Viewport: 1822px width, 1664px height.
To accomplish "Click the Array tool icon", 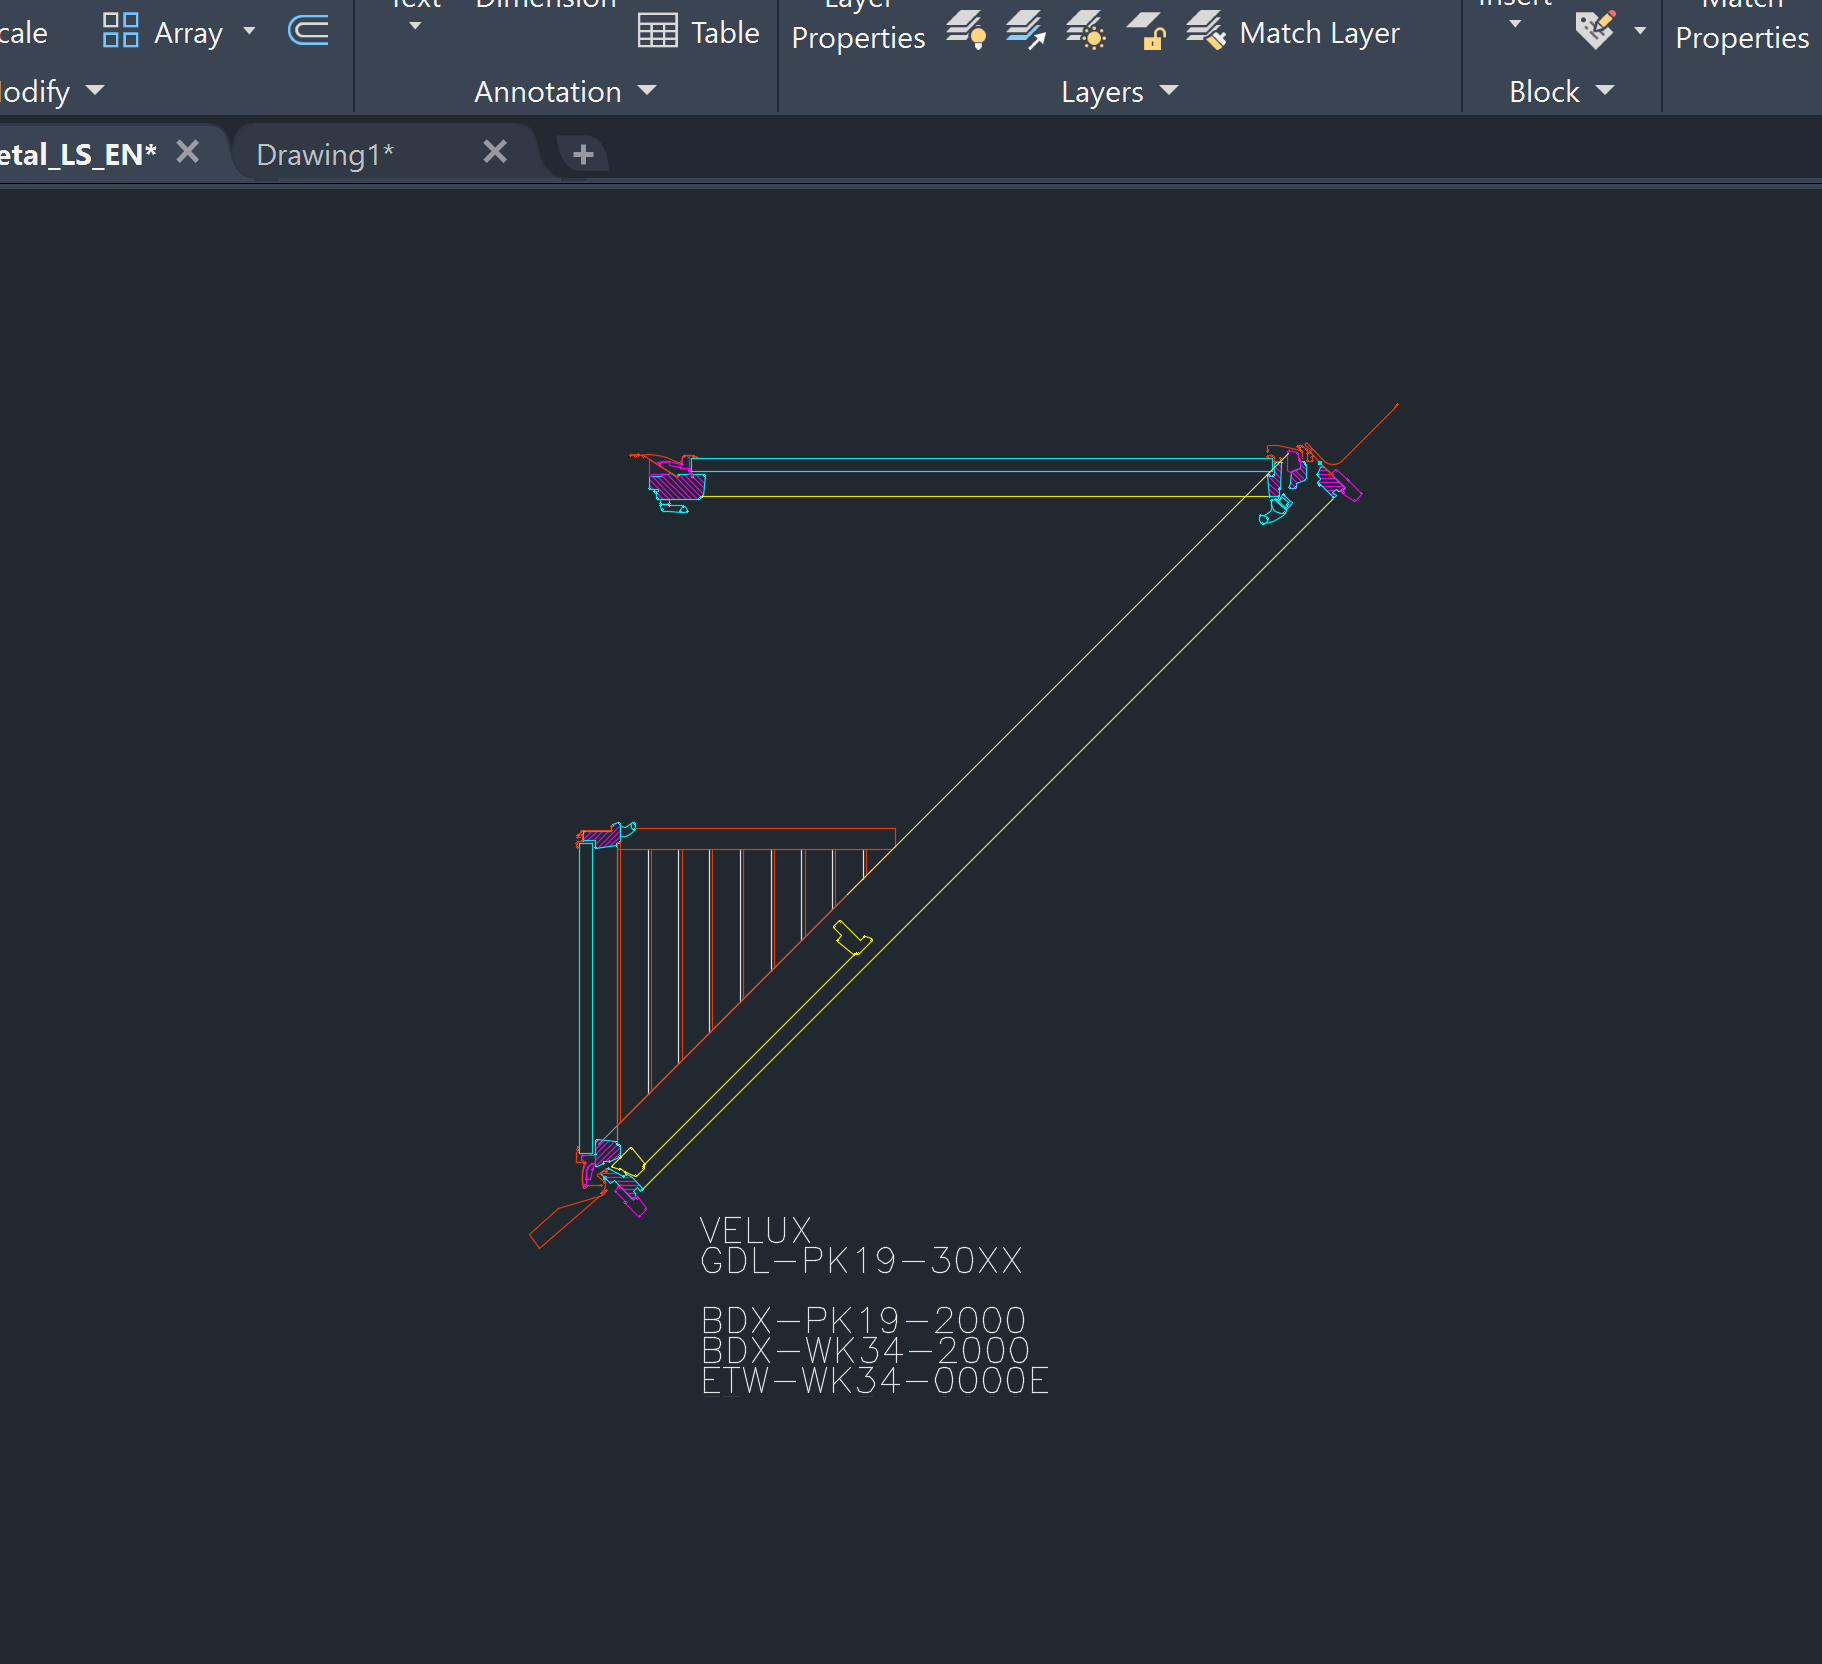I will click(121, 31).
